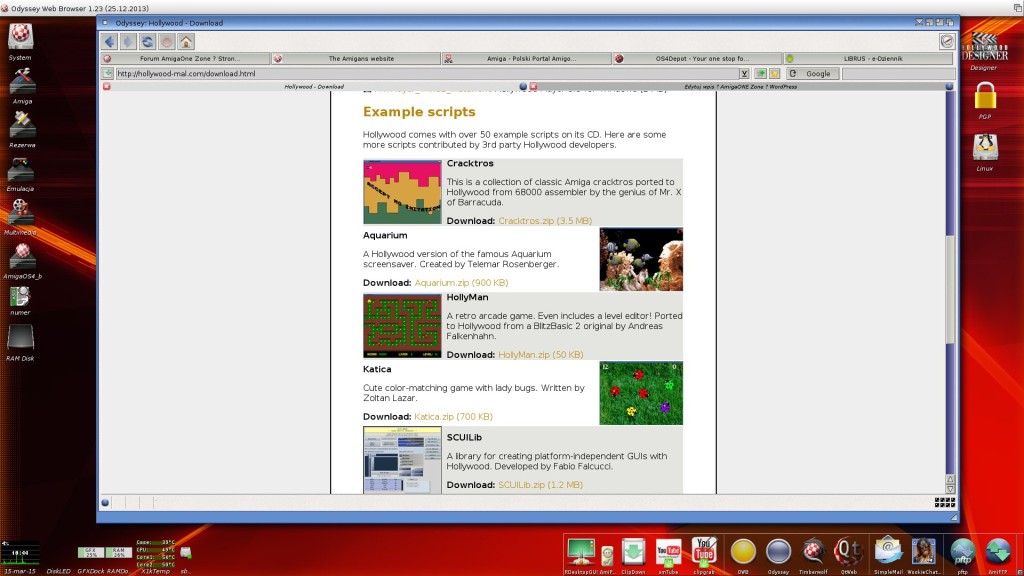Screen dimensions: 1024x576
Task: Click the SCUILib GUI screenshot thumbnail
Action: click(402, 460)
